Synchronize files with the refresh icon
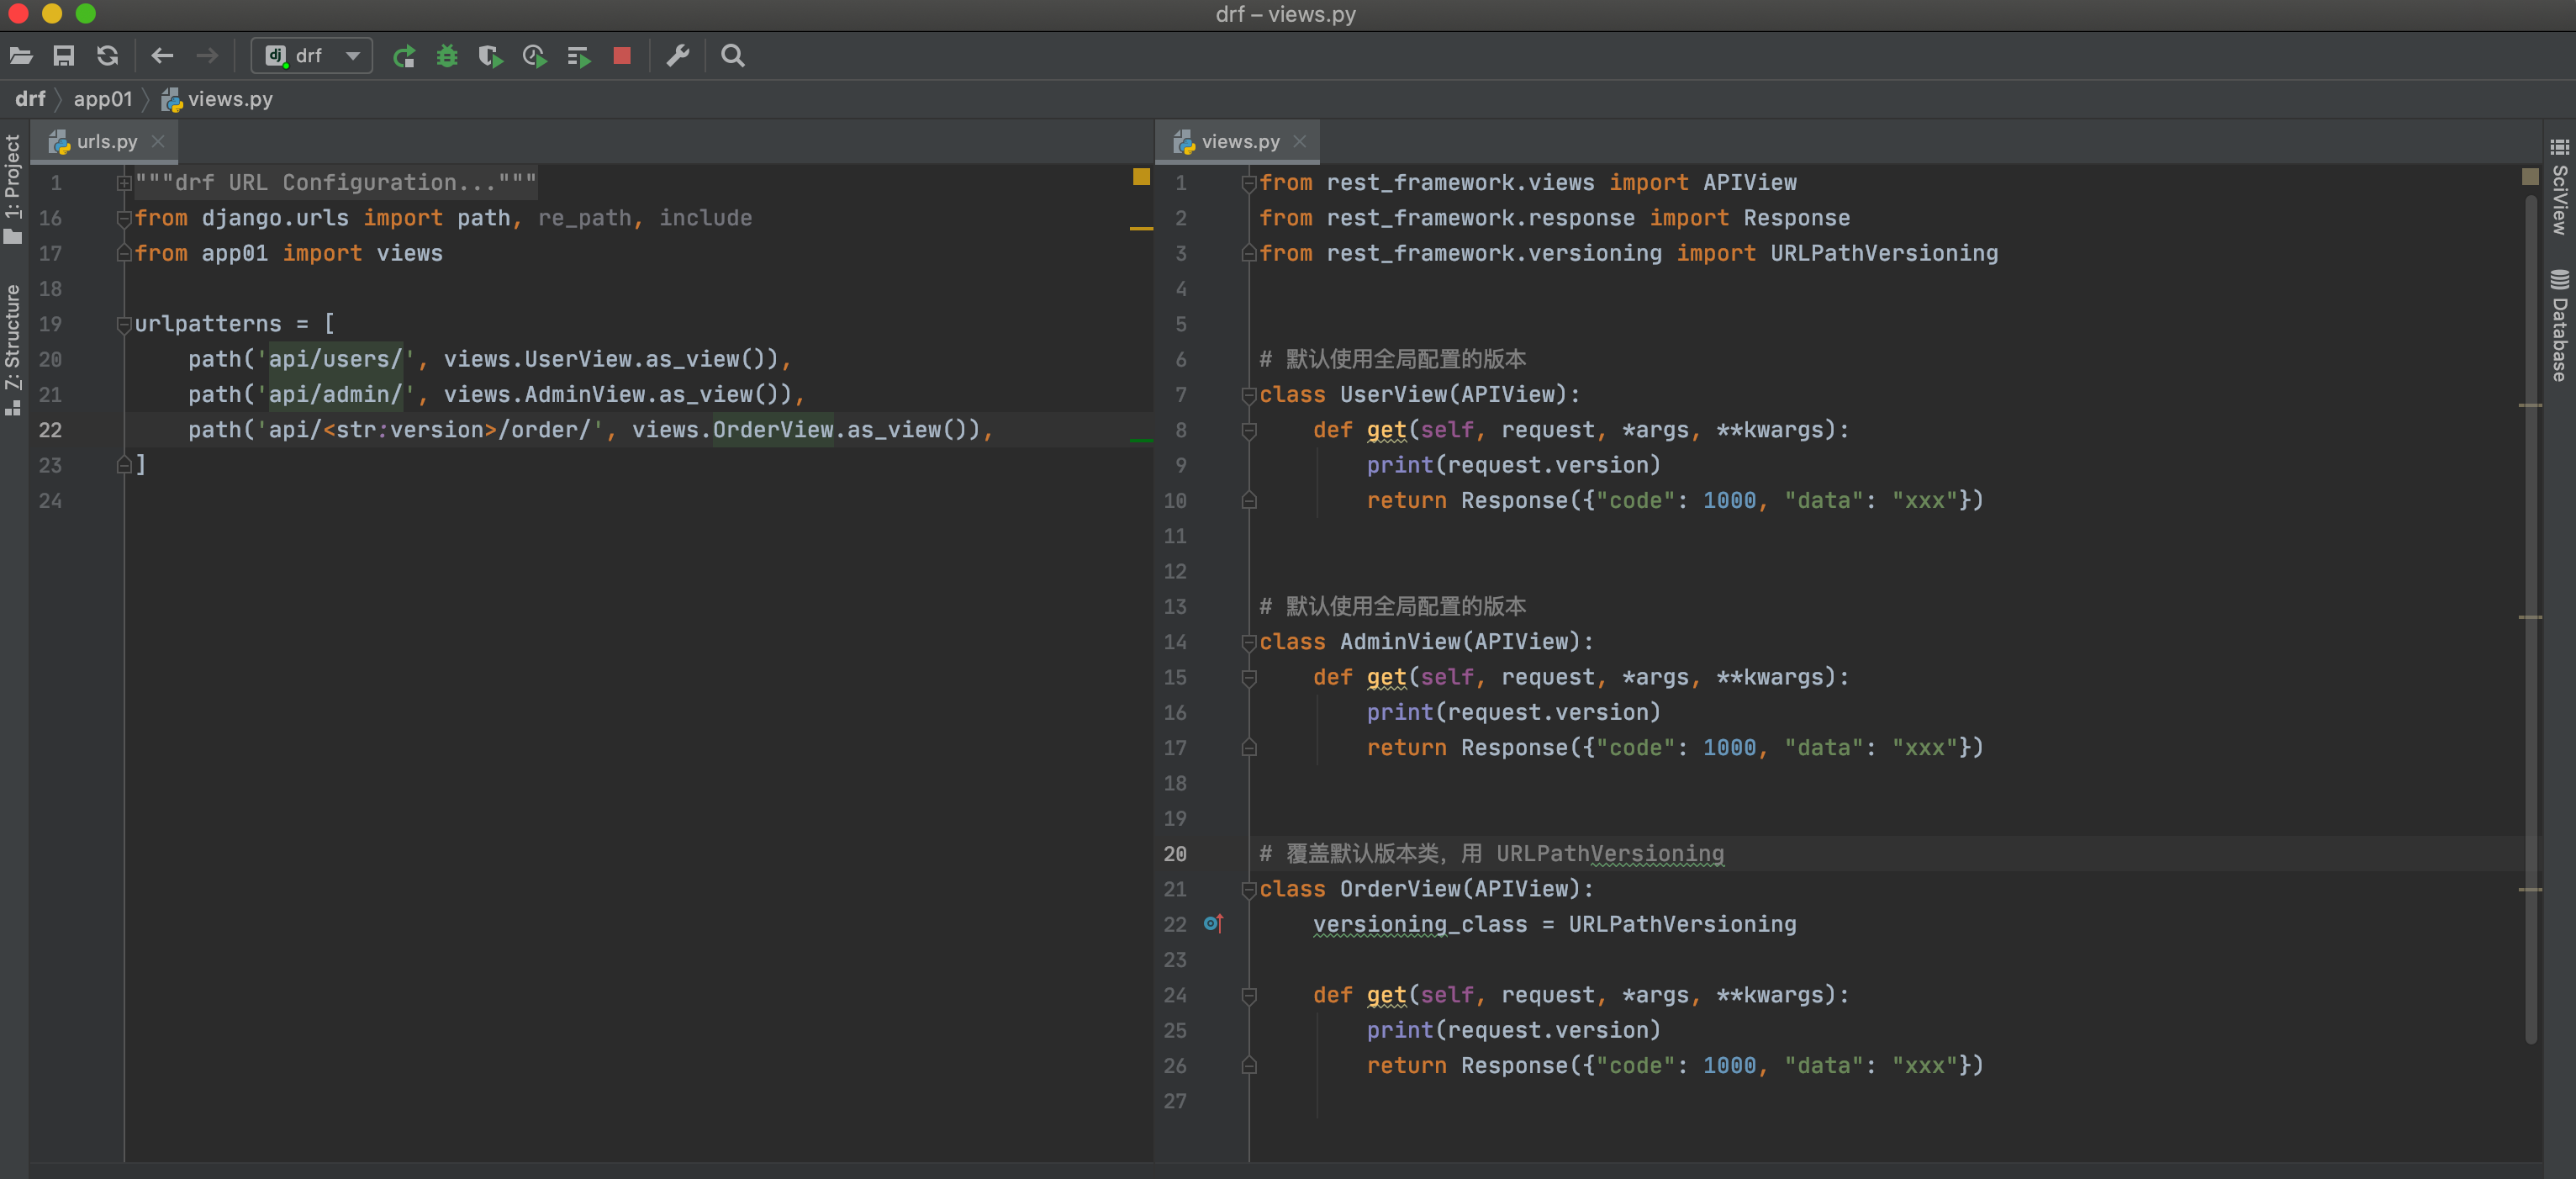 tap(107, 56)
